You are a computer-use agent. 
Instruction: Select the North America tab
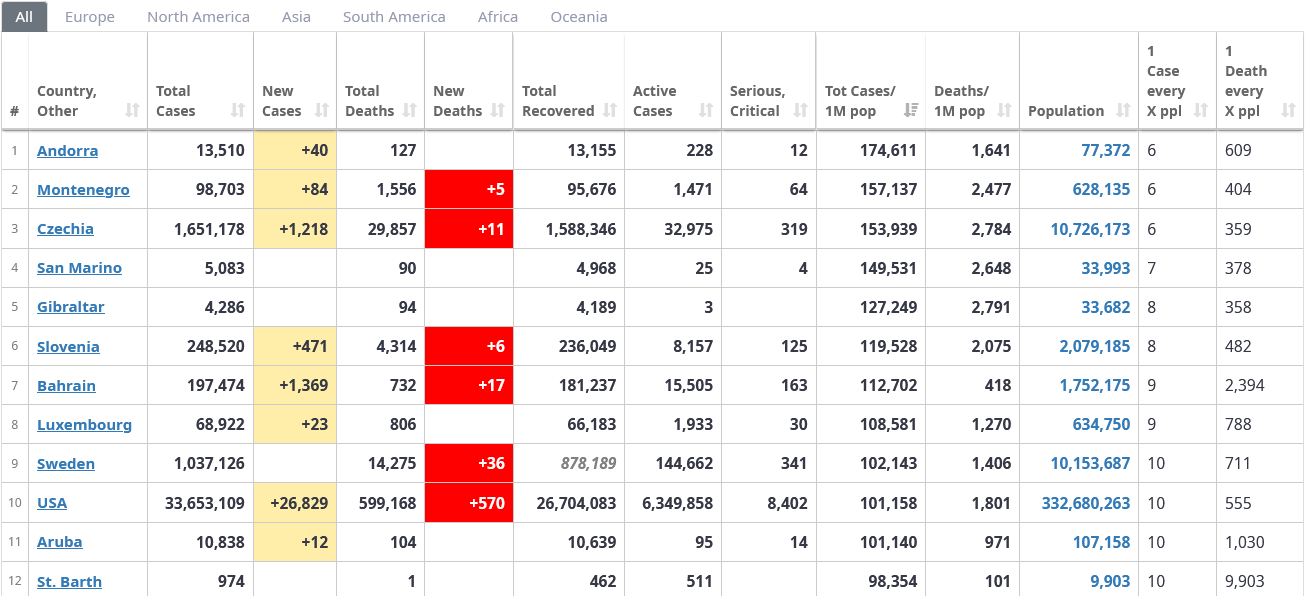pos(198,17)
